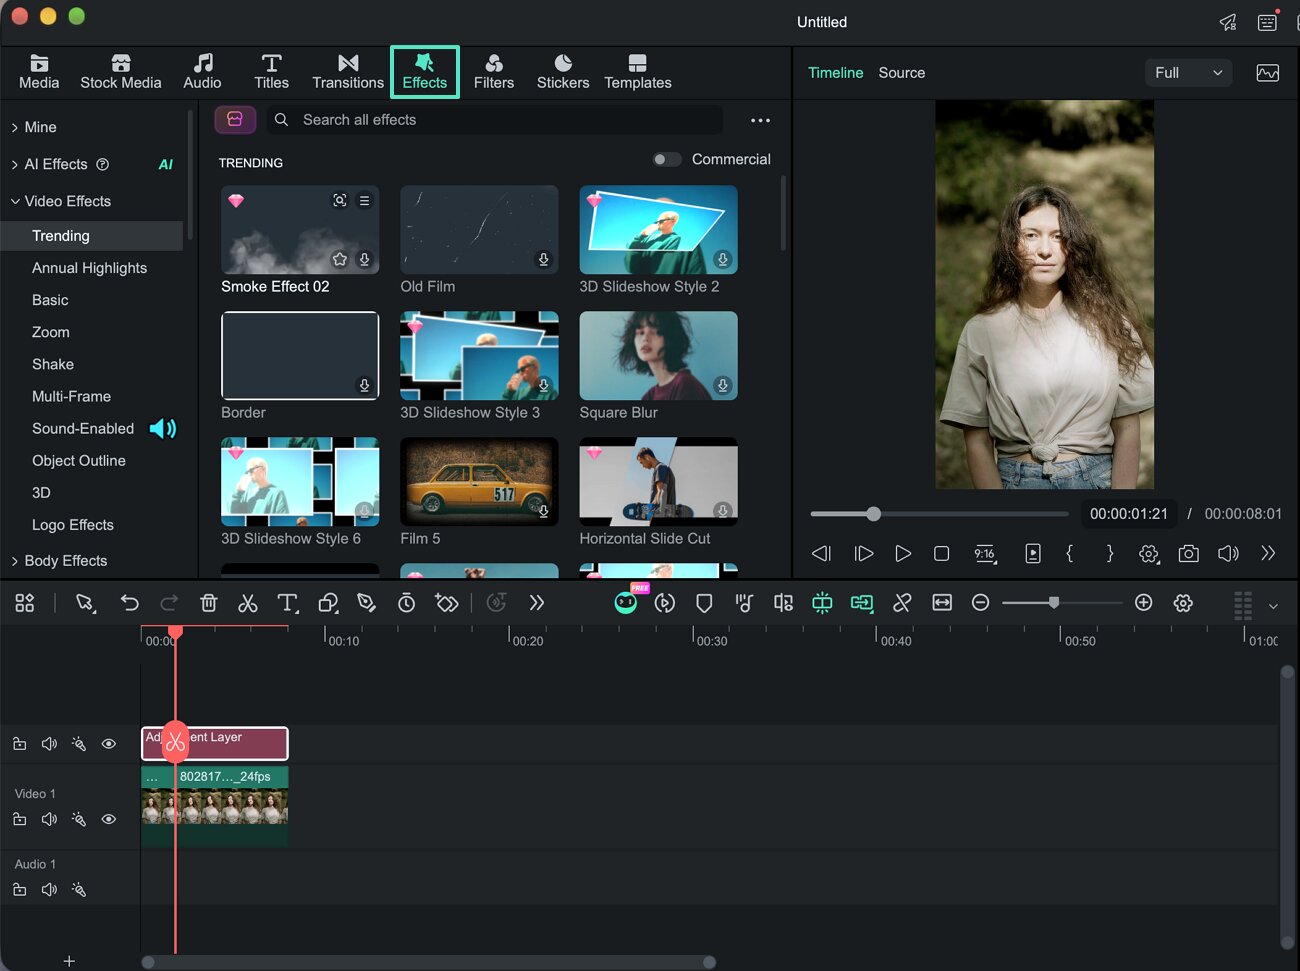Open the effects store icon beside search
Image resolution: width=1300 pixels, height=971 pixels.
point(235,119)
